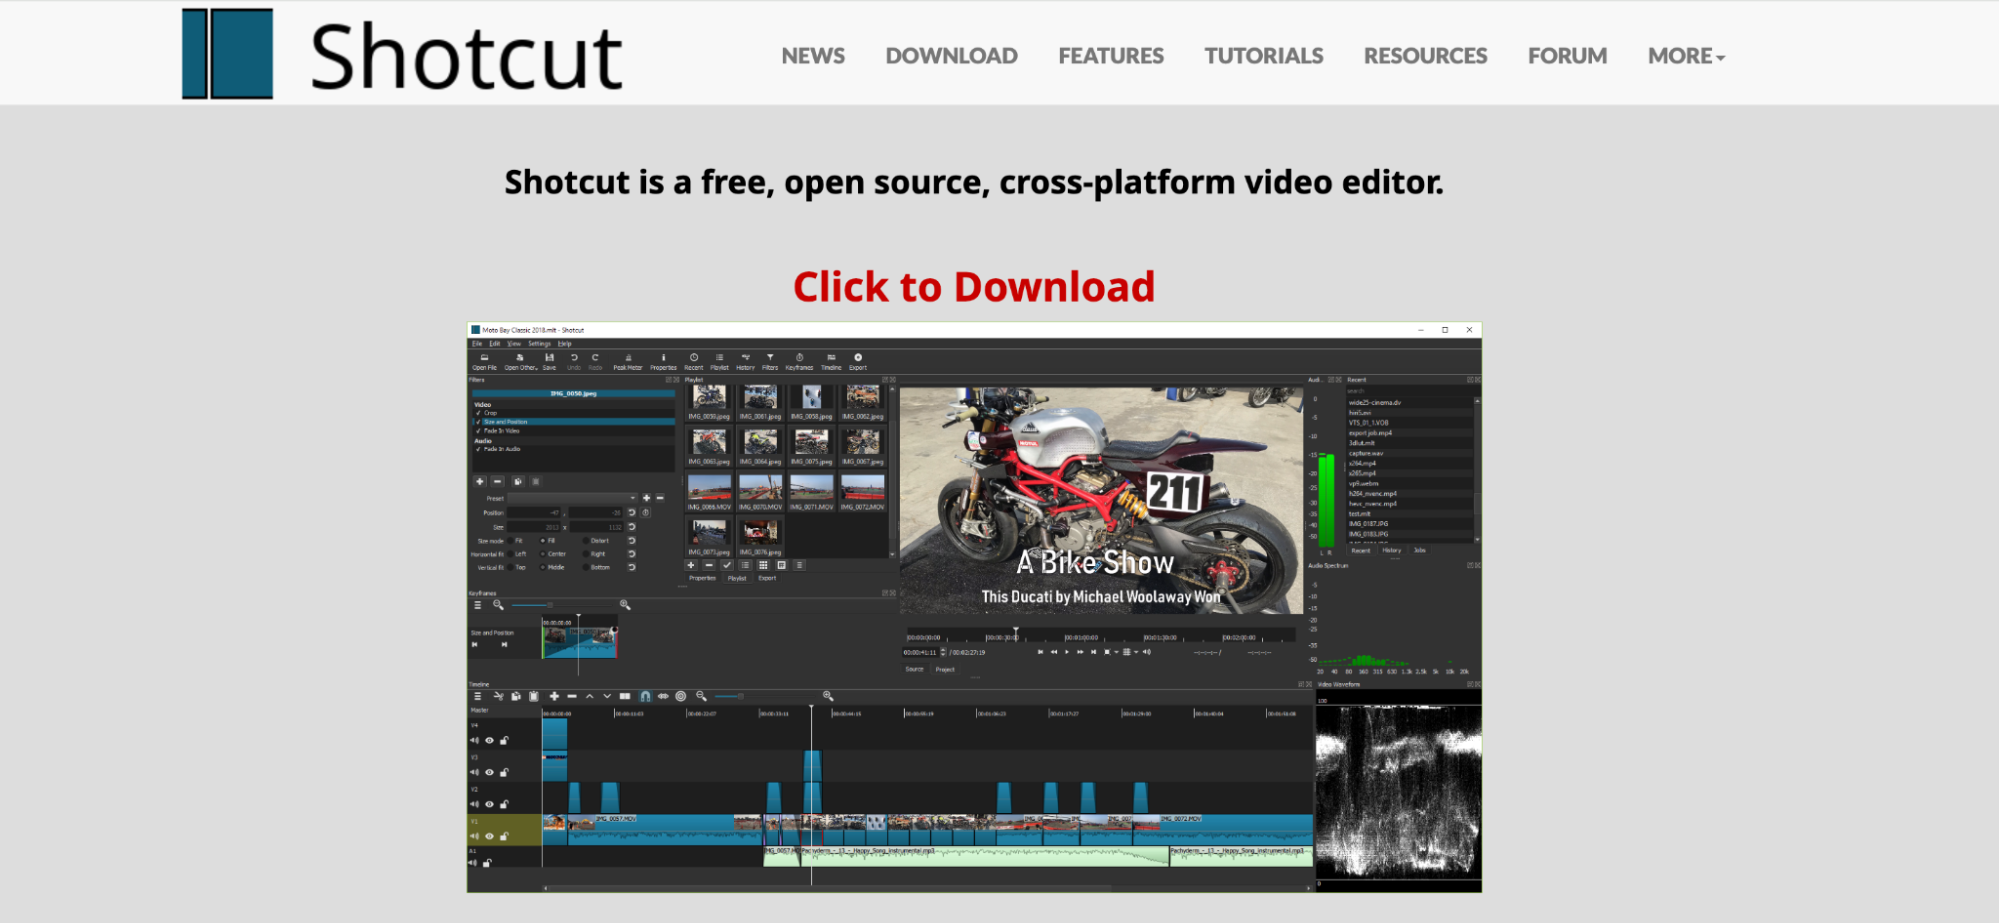Toggle the Crop filter checkbox
Viewport: 1999px width, 924px height.
point(479,413)
